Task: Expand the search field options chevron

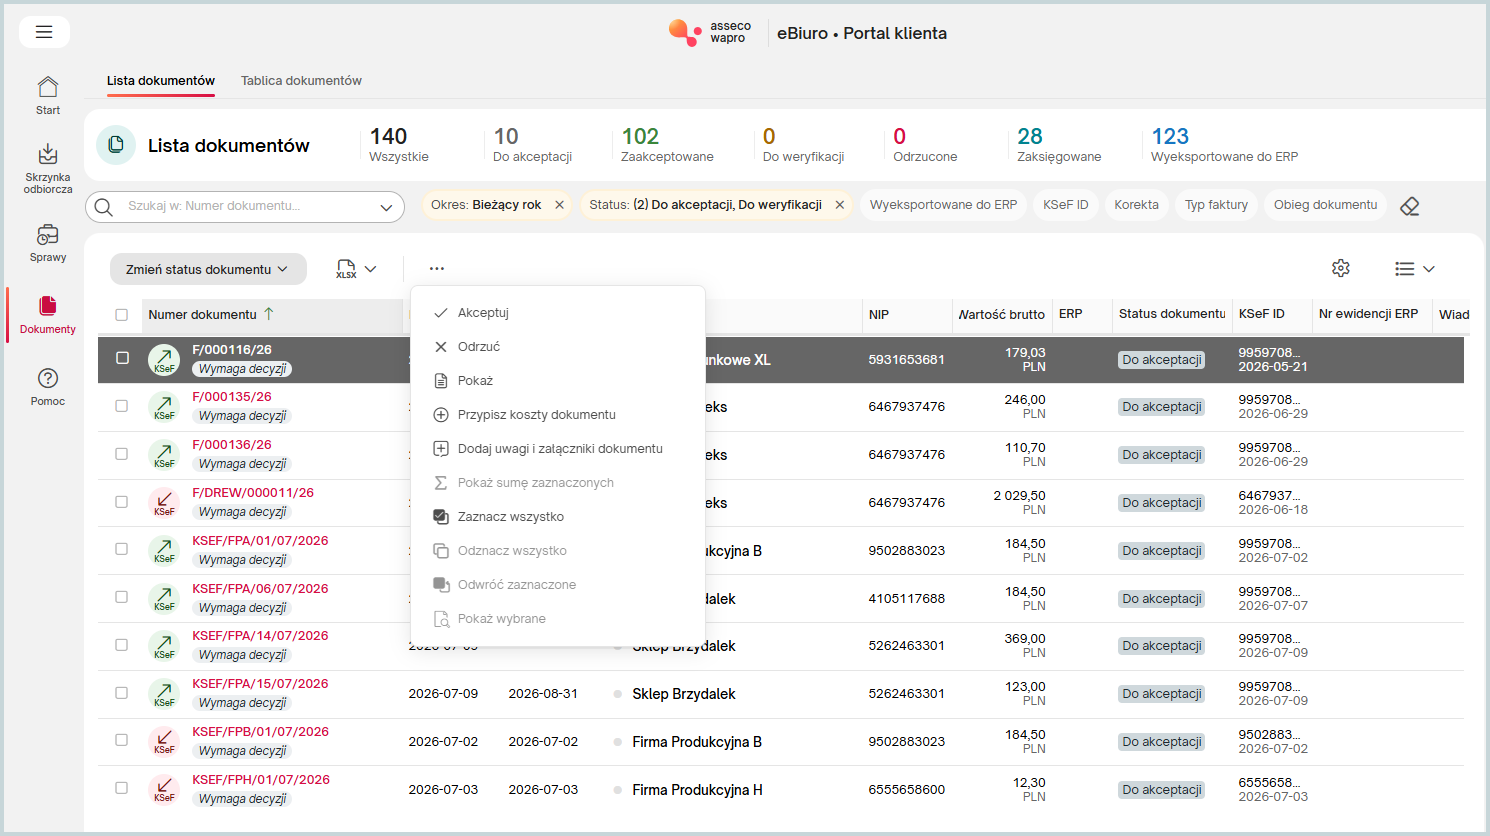Action: [386, 207]
